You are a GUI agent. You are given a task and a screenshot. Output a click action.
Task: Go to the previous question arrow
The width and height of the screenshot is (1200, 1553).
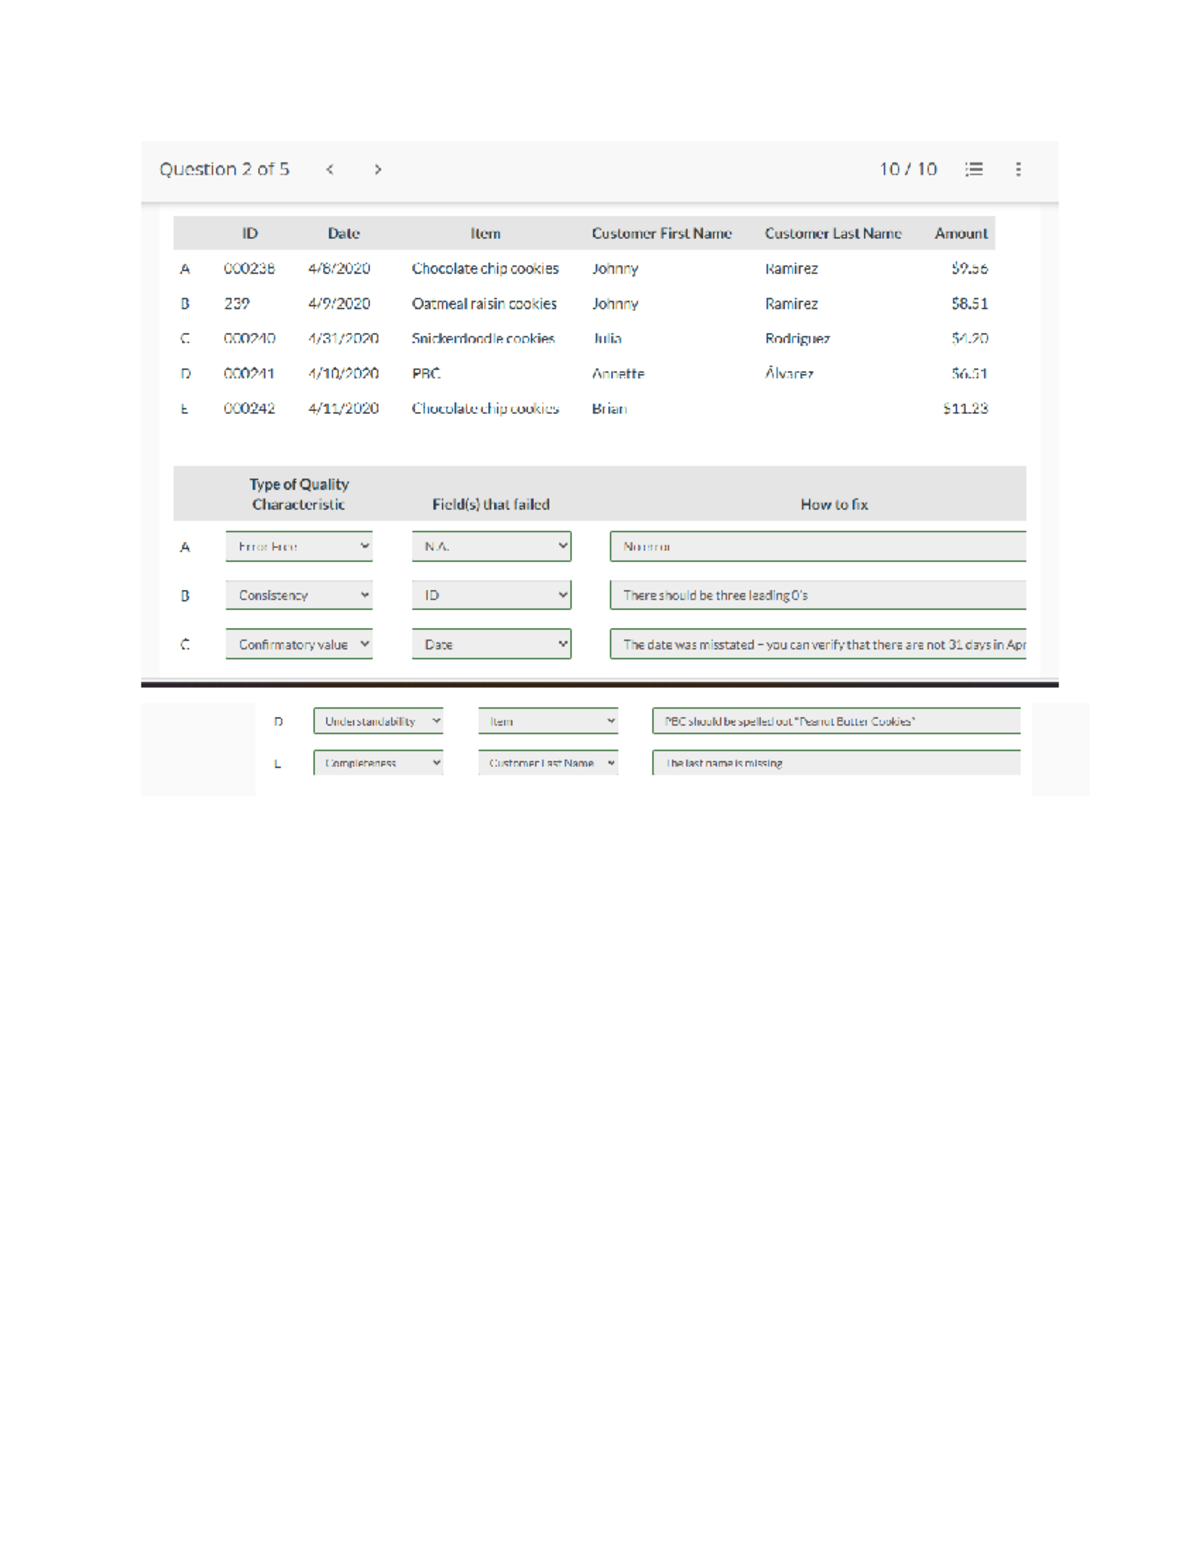coord(330,170)
